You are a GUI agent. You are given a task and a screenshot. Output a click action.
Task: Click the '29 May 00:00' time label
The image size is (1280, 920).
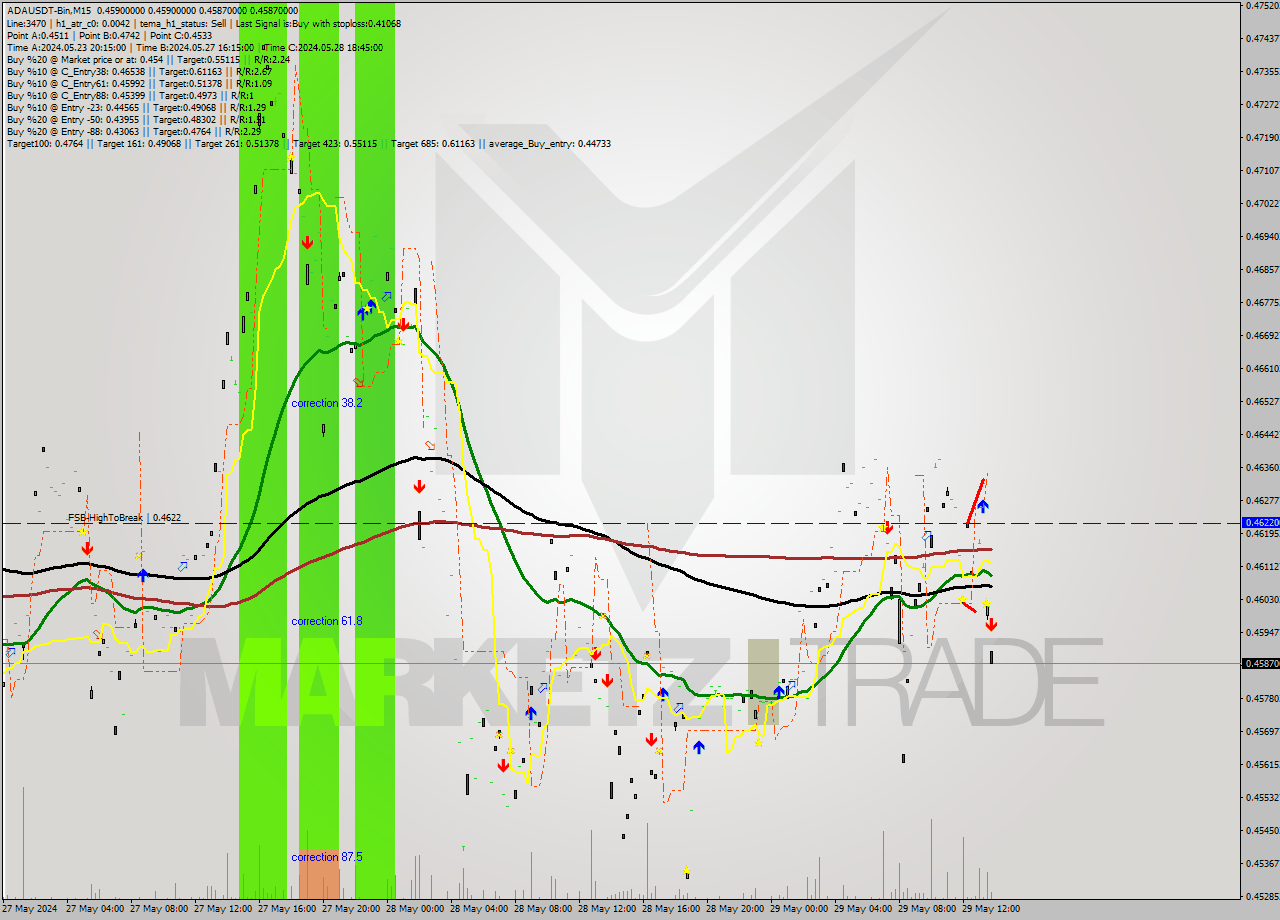click(800, 909)
